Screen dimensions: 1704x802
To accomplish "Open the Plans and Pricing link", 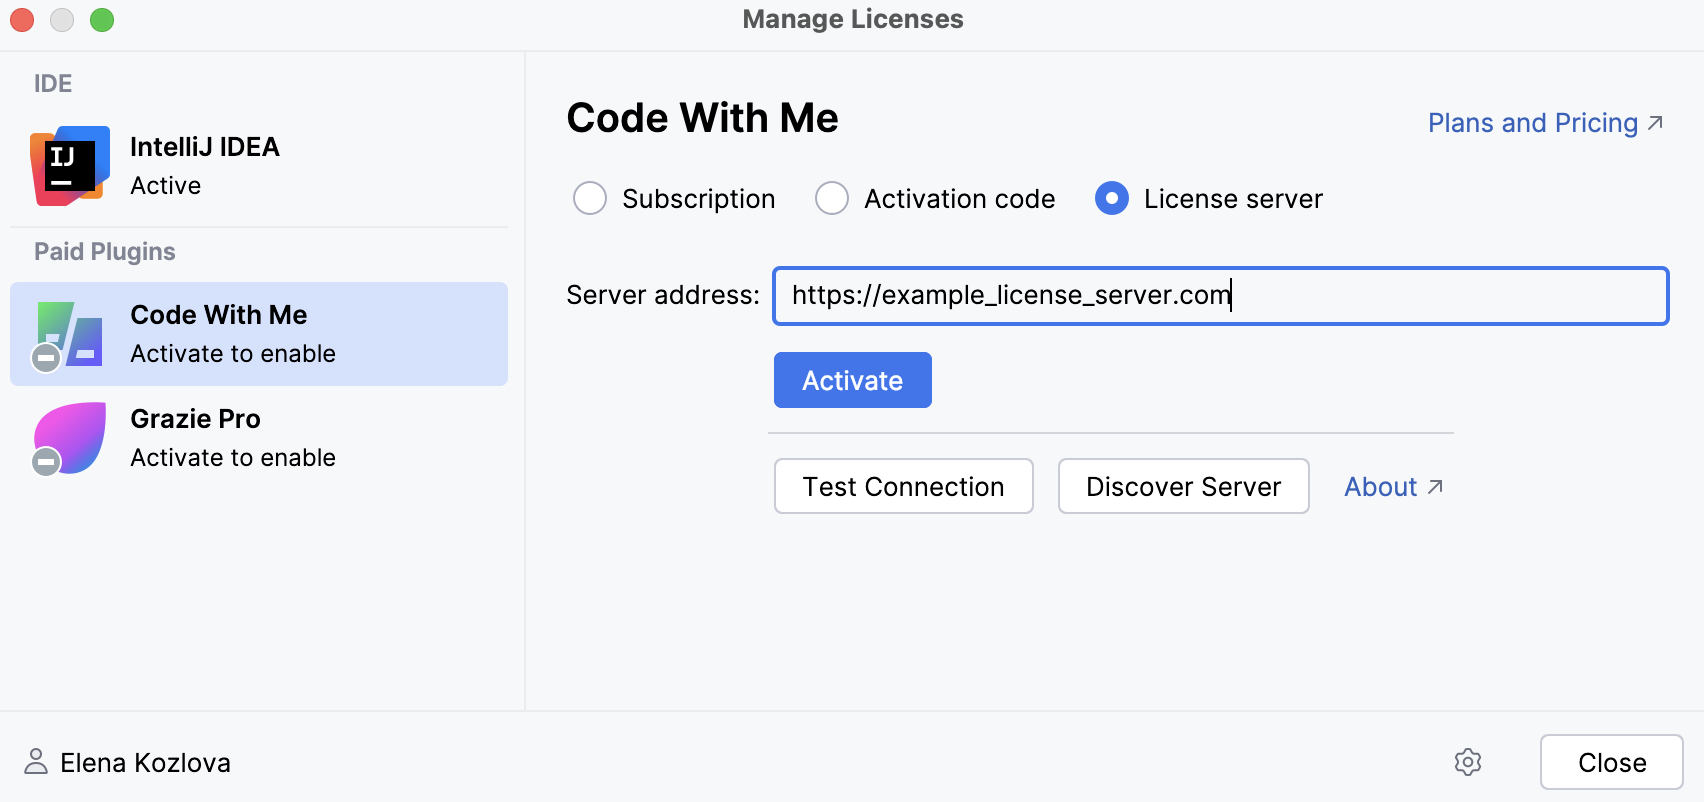I will pos(1533,123).
